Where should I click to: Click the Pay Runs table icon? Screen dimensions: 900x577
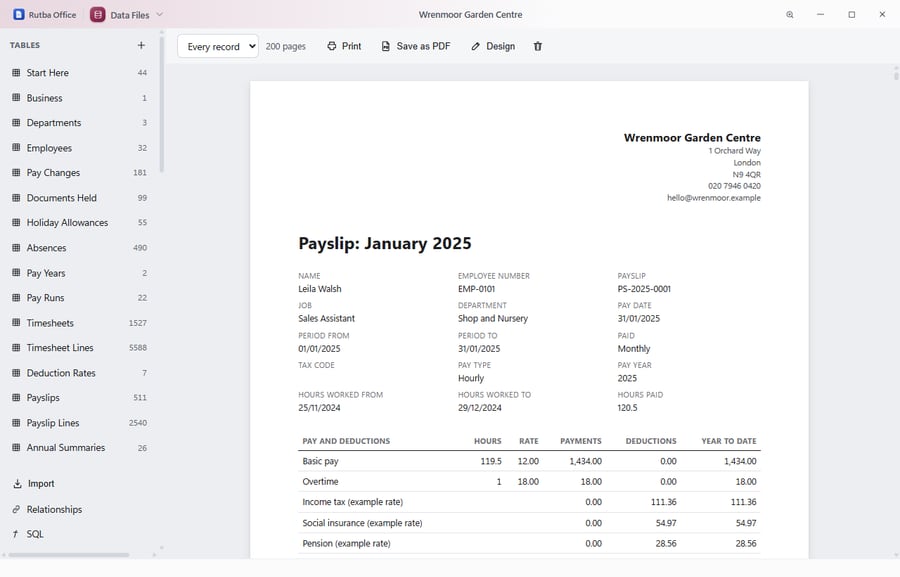16,297
